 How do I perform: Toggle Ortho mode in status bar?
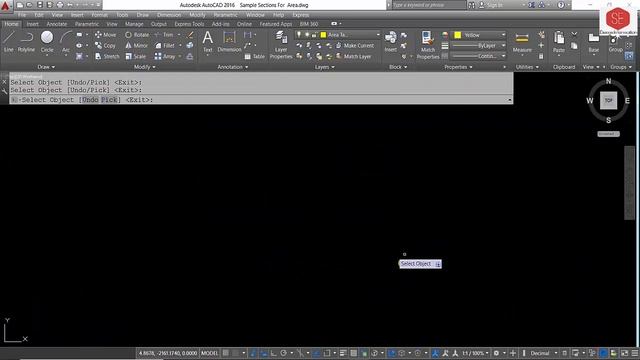click(273, 353)
